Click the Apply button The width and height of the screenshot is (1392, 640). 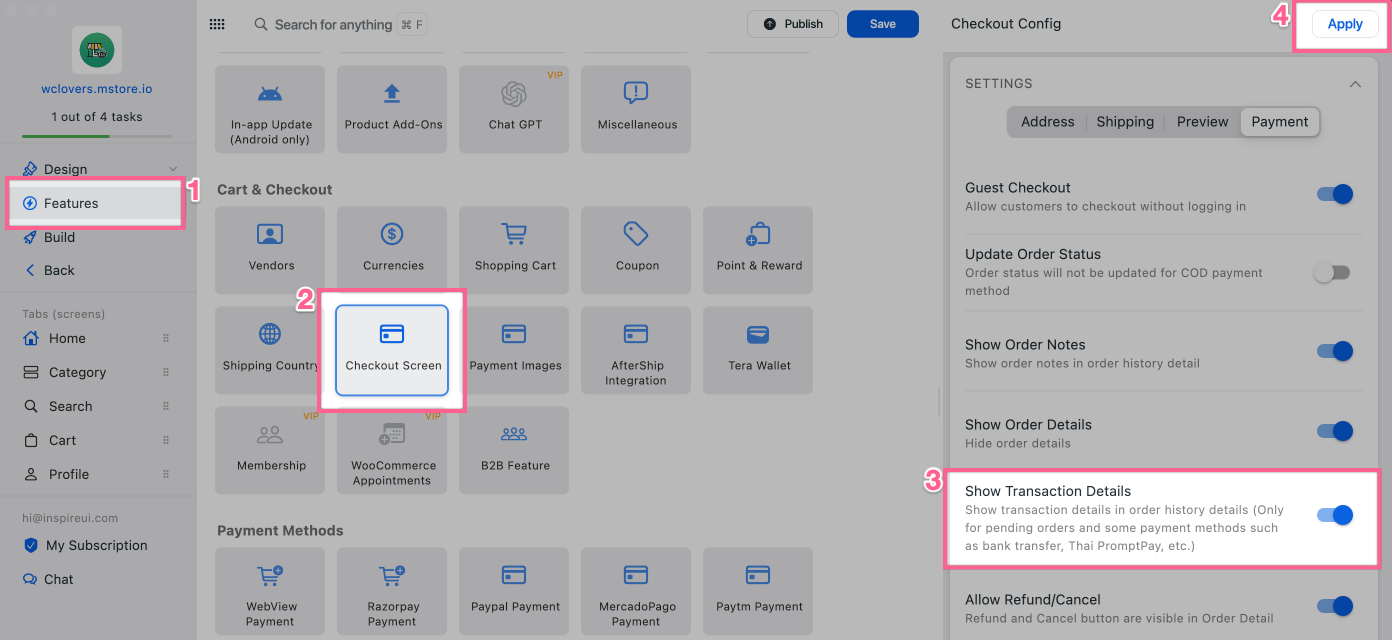[1344, 24]
